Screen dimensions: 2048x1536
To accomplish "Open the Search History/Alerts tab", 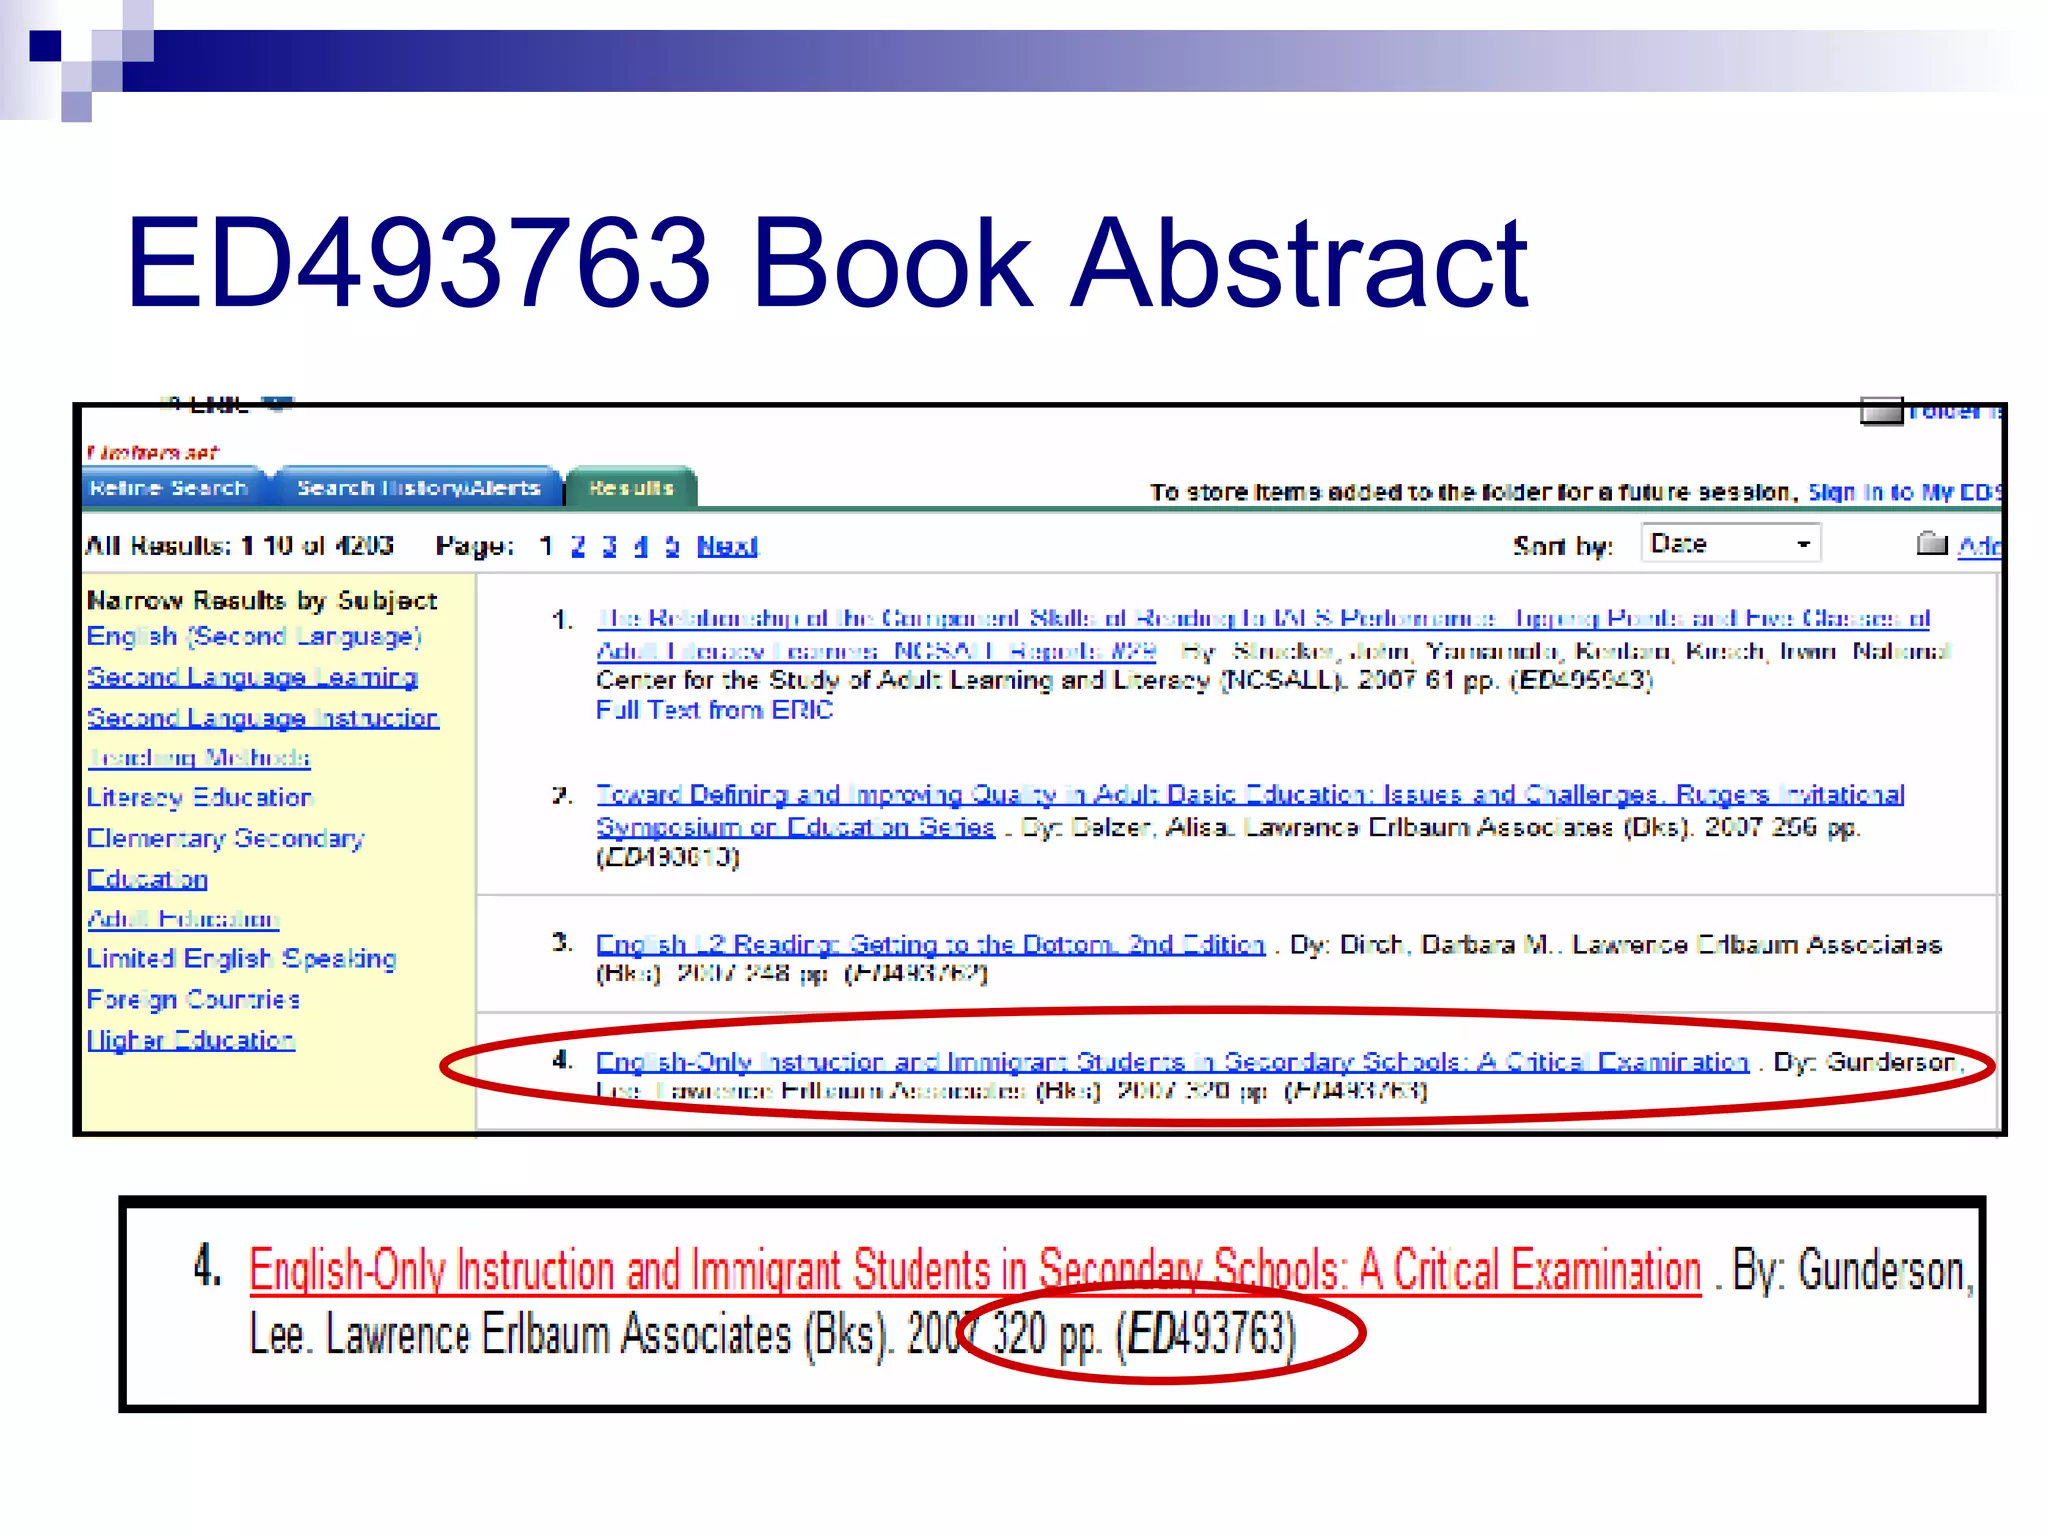I will tap(418, 488).
